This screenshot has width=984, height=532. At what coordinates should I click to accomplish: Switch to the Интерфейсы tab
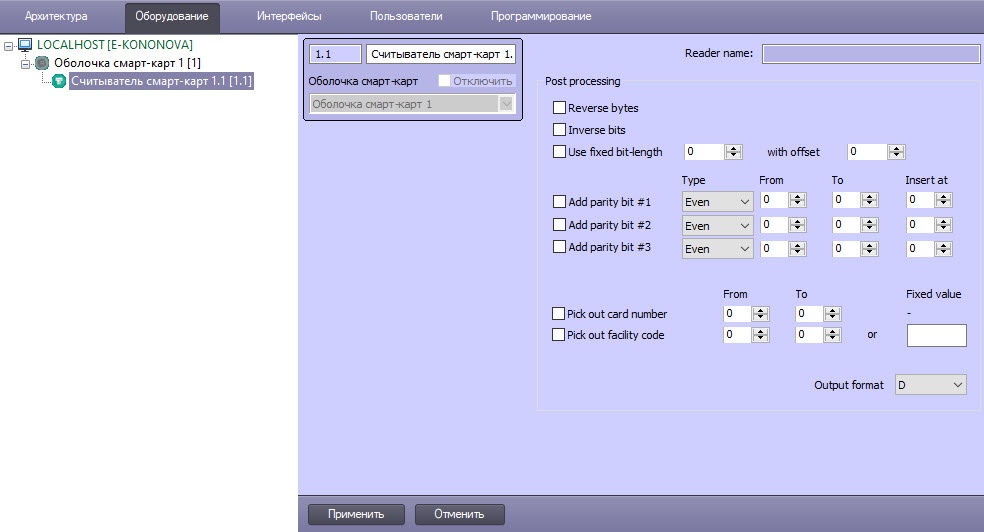tap(289, 16)
